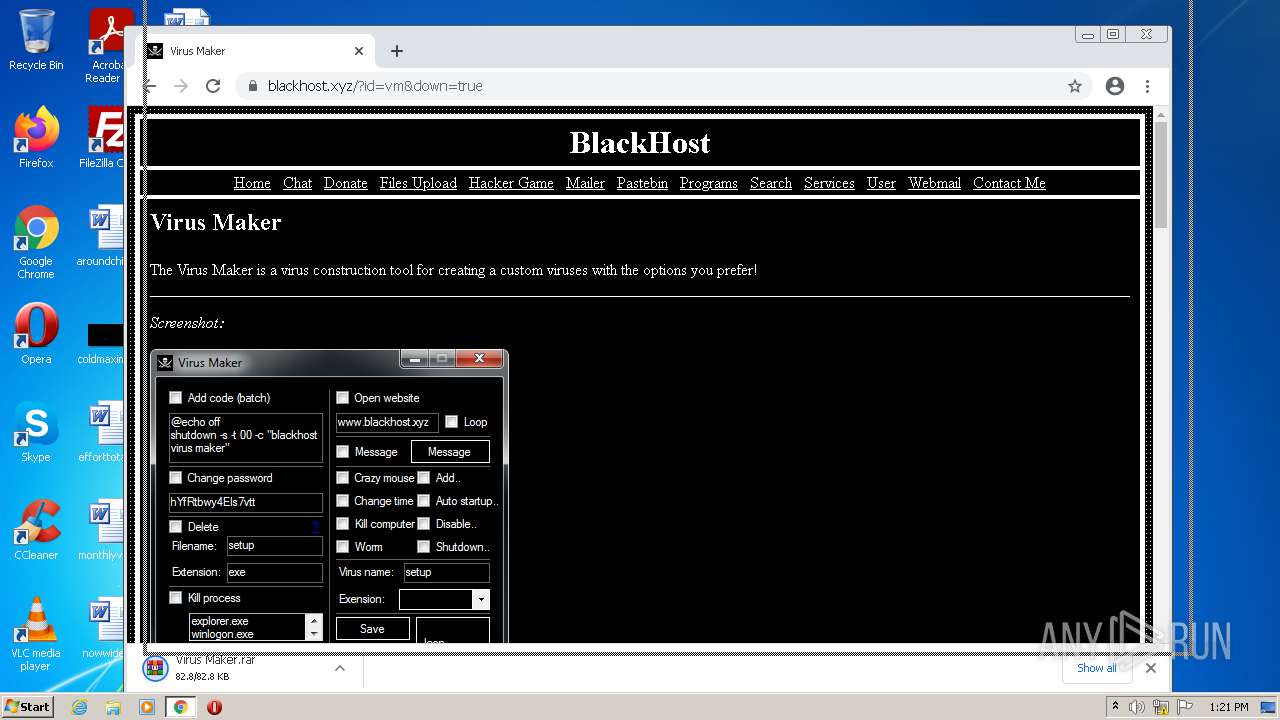Open the Search link
This screenshot has height=720, width=1280.
point(771,183)
